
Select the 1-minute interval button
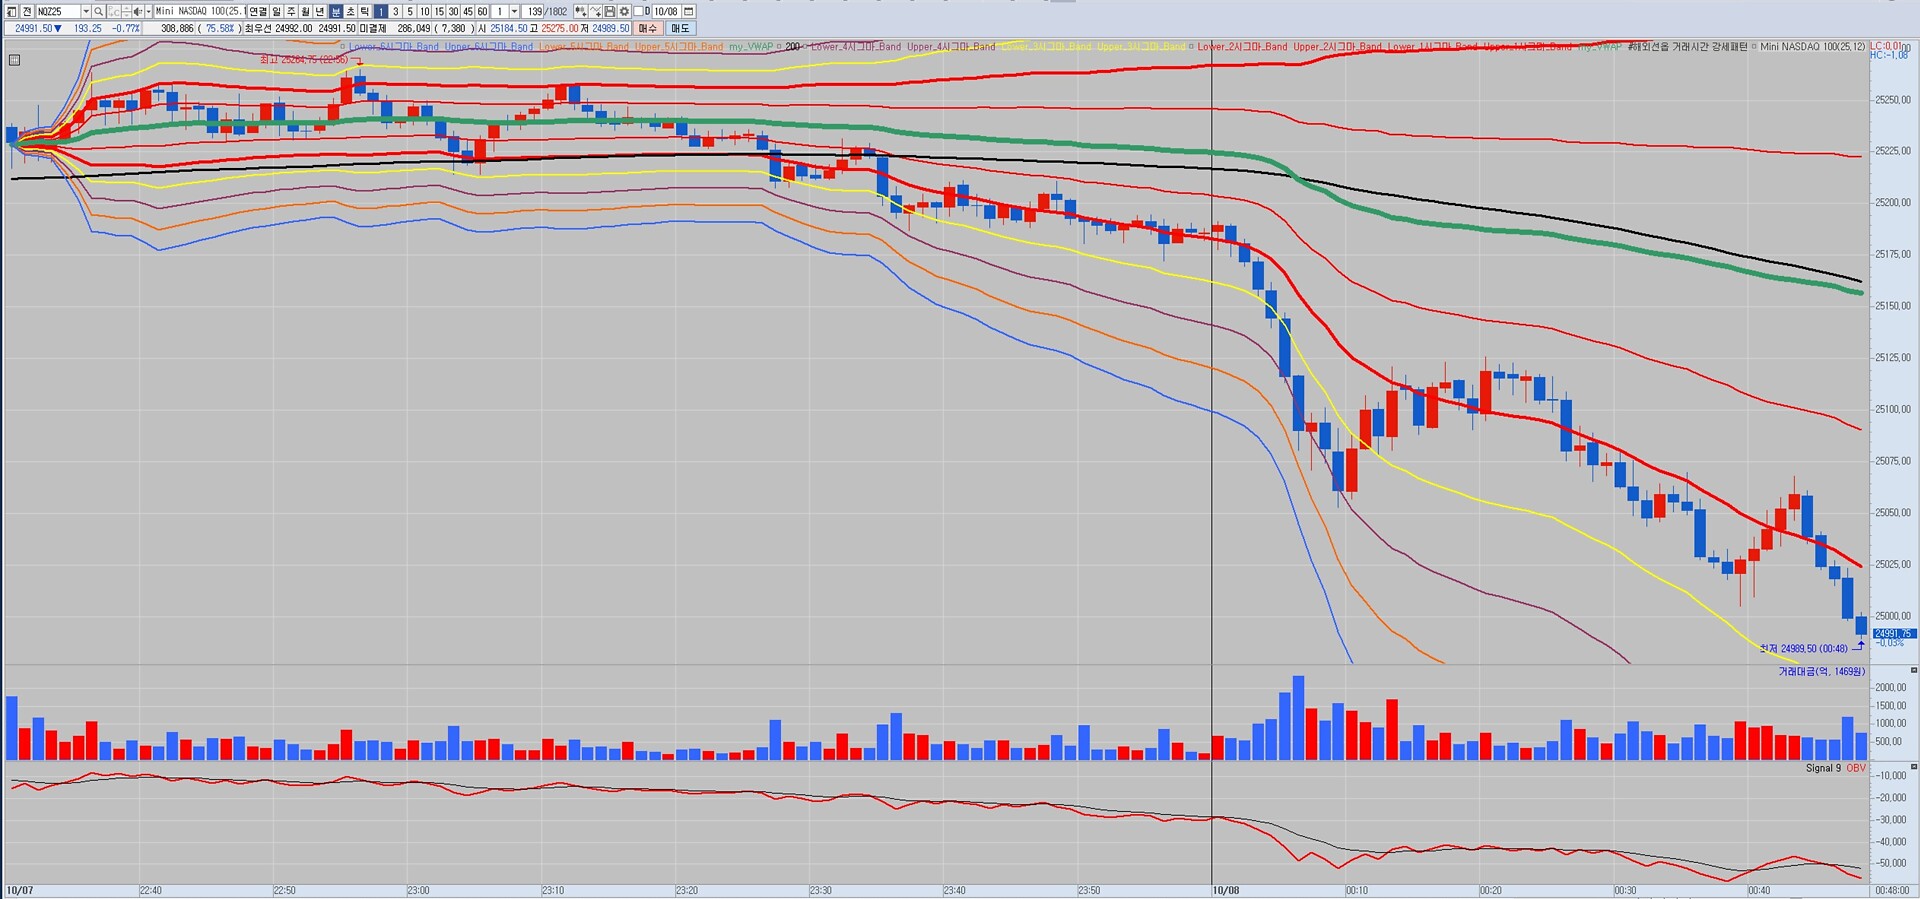(x=381, y=11)
